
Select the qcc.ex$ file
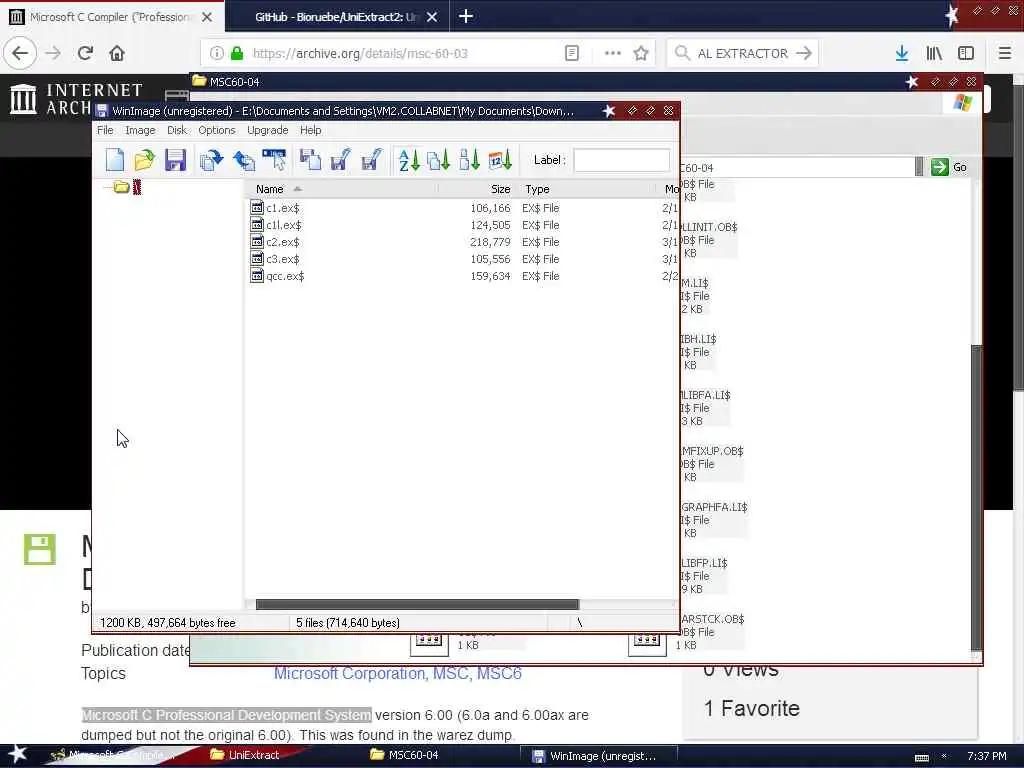pyautogui.click(x=278, y=276)
